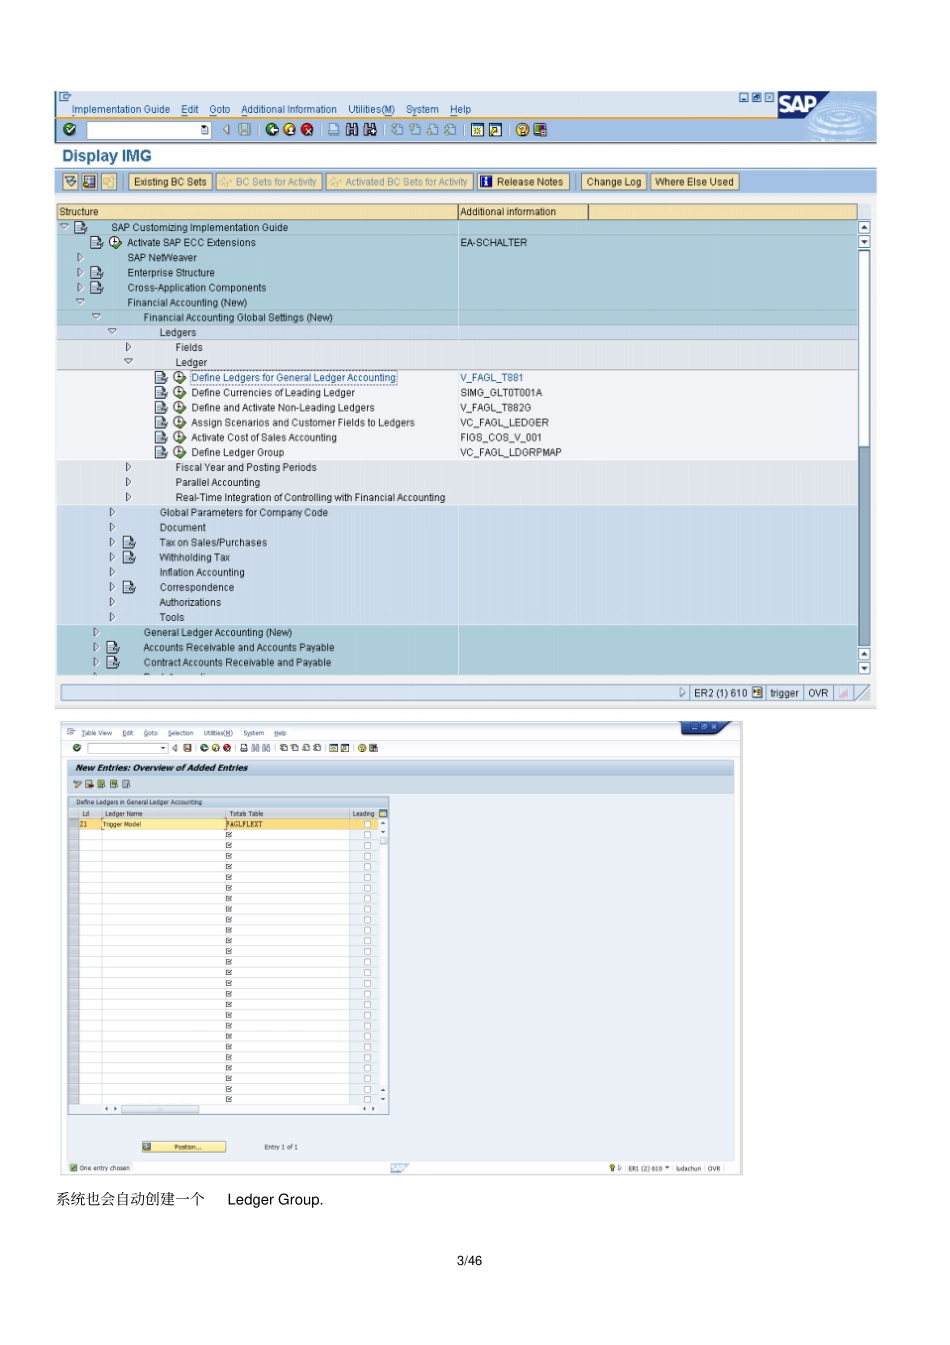
Task: Click the Save icon in Display IMG toolbar
Action: coord(244,130)
